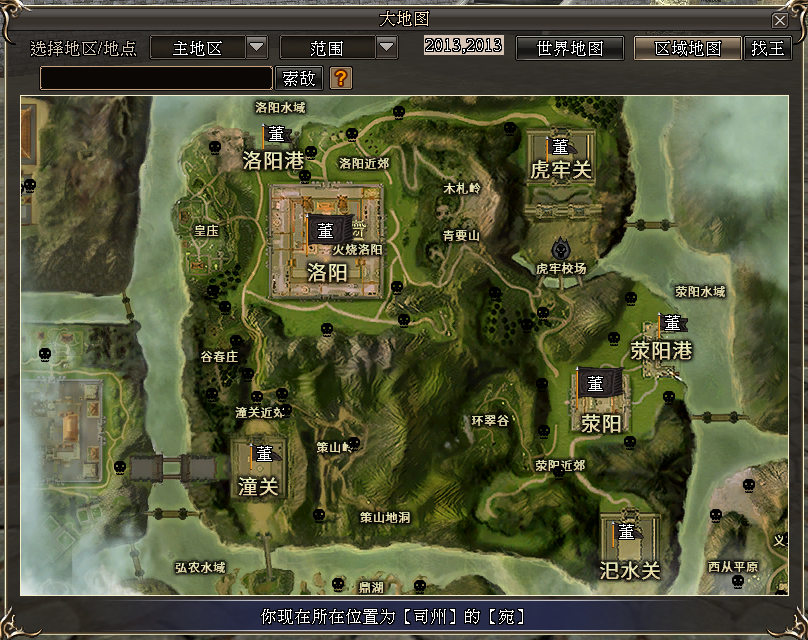Click the 西从平原 label
This screenshot has height=640, width=808.
click(733, 567)
